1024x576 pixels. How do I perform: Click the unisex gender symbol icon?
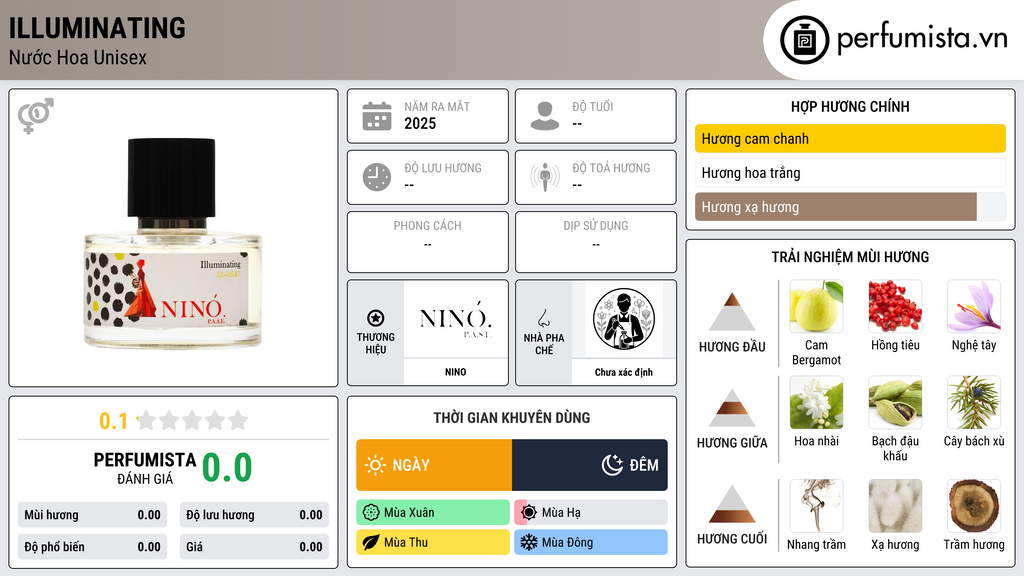(36, 116)
